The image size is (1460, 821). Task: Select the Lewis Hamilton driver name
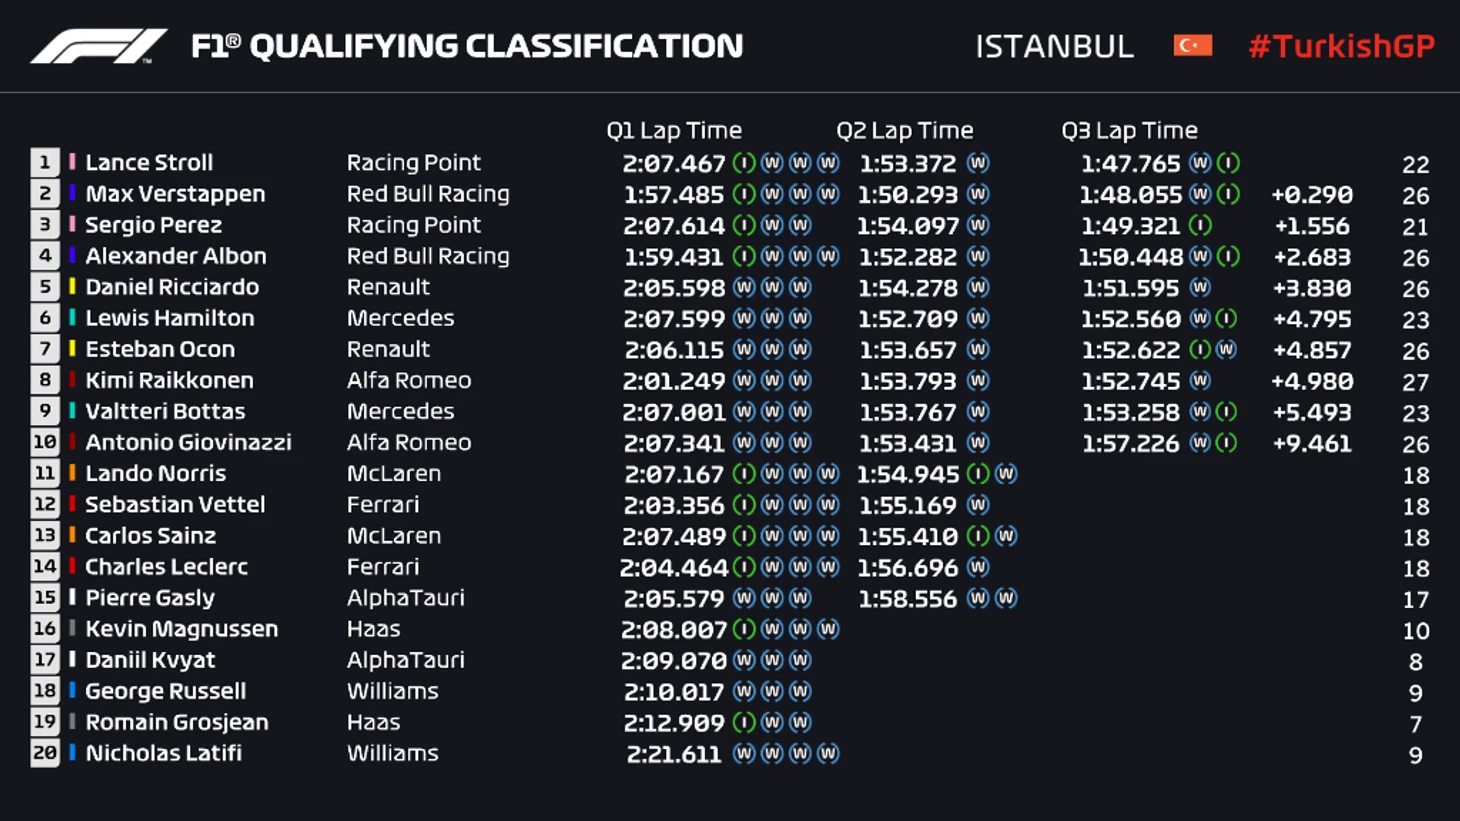(x=169, y=318)
